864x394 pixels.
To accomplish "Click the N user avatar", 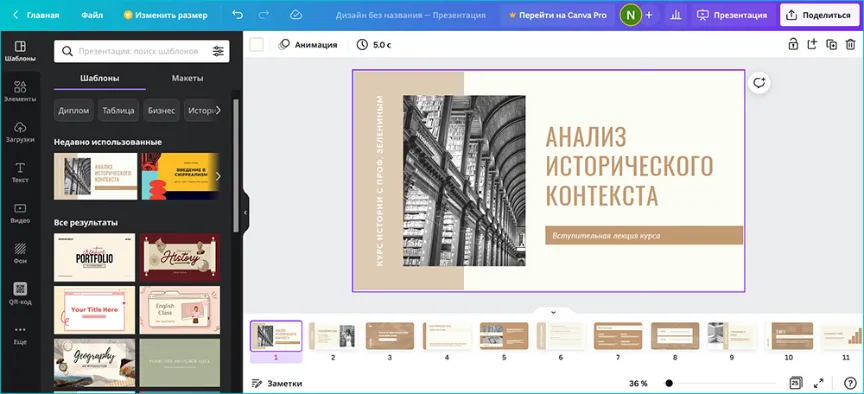I will coord(630,15).
